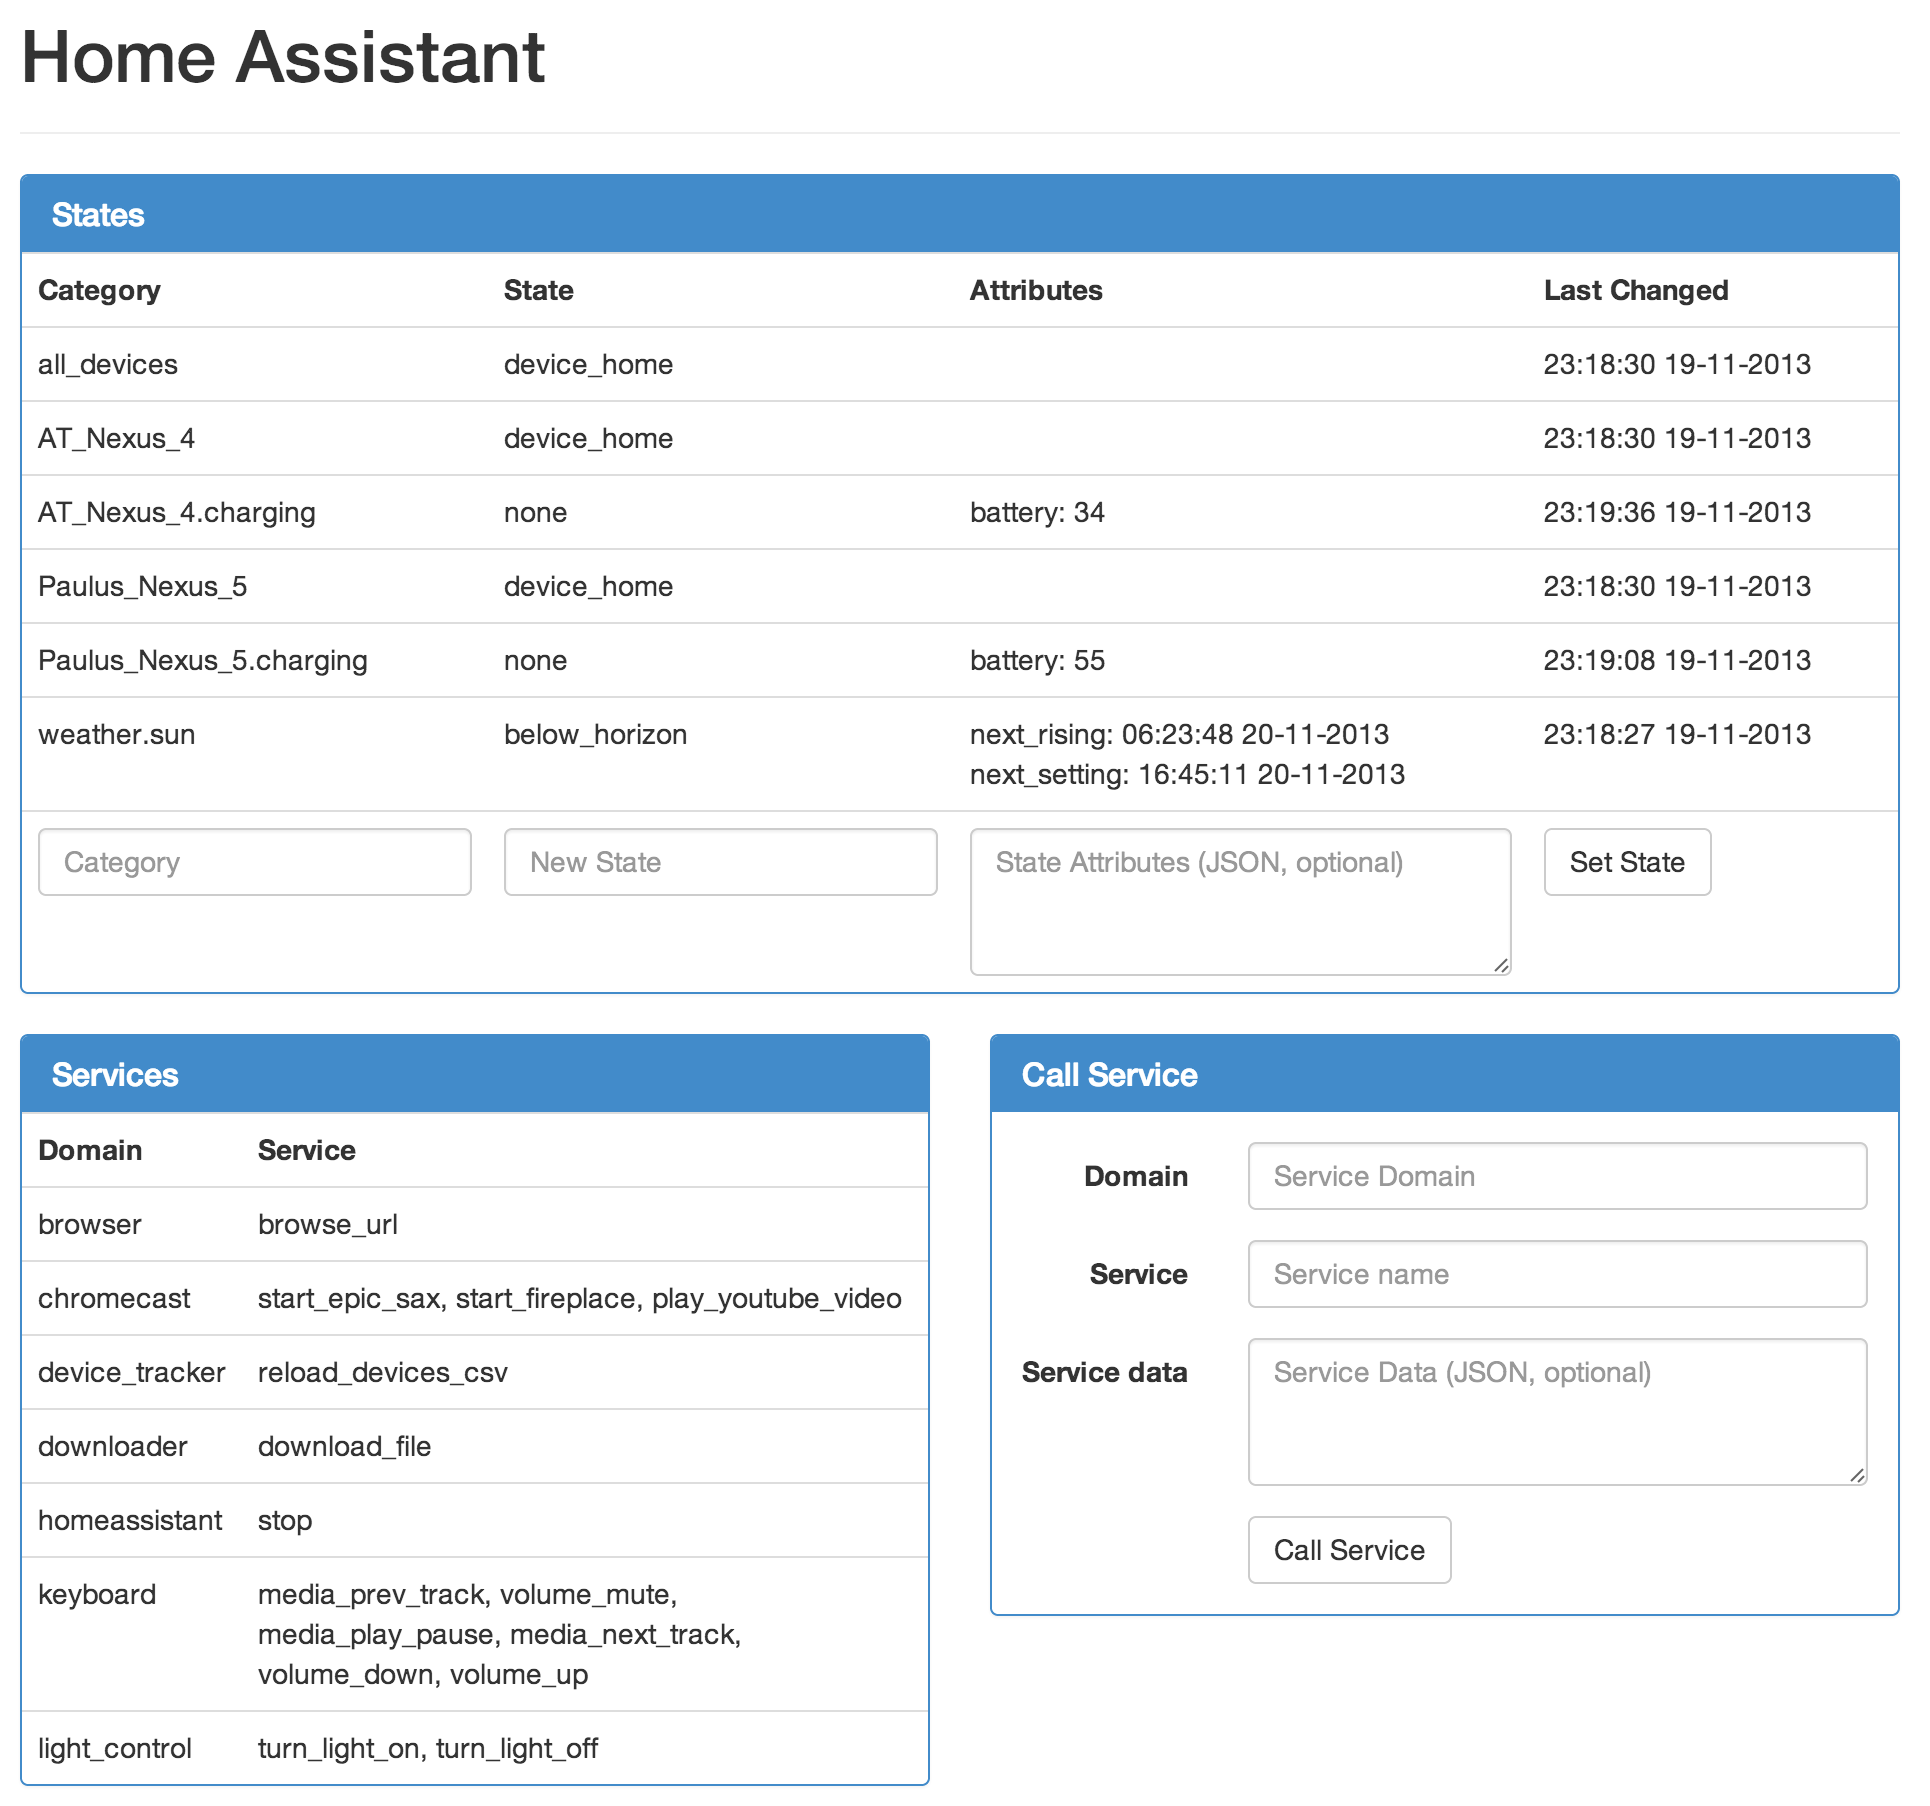Screen dimensions: 1930x1806
Task: Click the Service Domain input
Action: (1556, 1176)
